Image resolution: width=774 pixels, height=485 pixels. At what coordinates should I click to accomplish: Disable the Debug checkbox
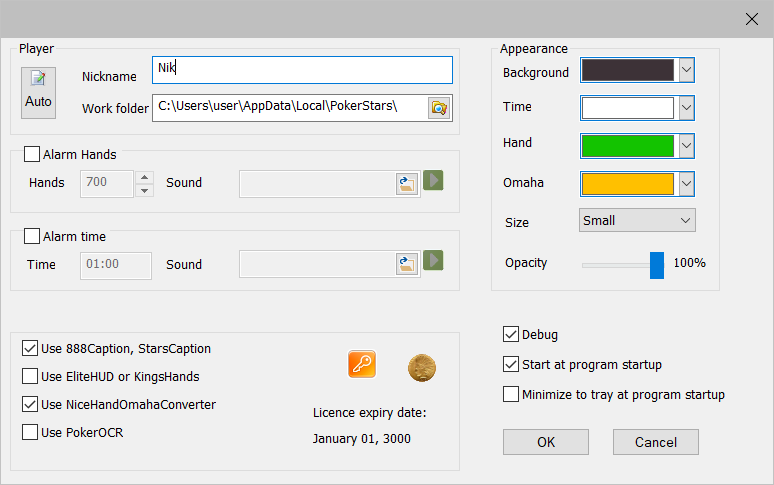pyautogui.click(x=511, y=335)
